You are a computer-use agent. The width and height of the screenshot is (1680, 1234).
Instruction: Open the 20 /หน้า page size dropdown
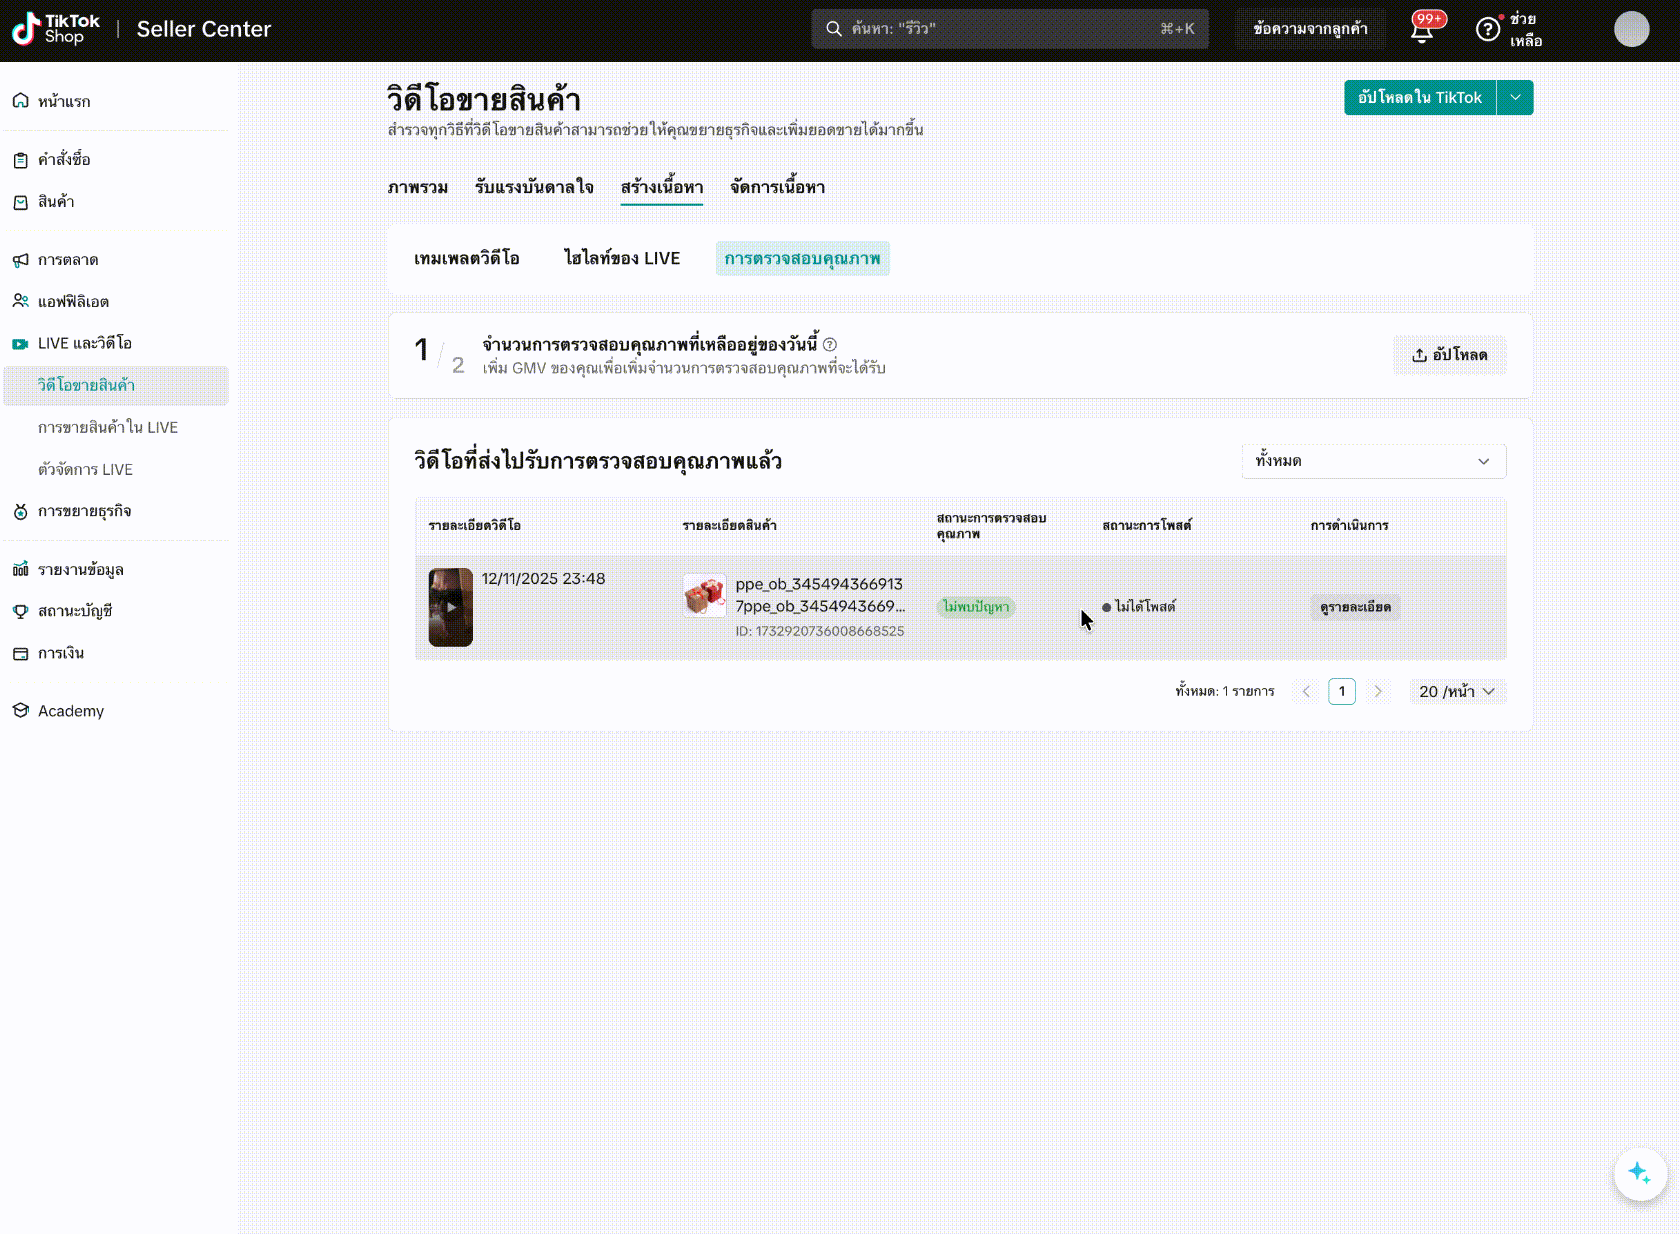coord(1457,692)
